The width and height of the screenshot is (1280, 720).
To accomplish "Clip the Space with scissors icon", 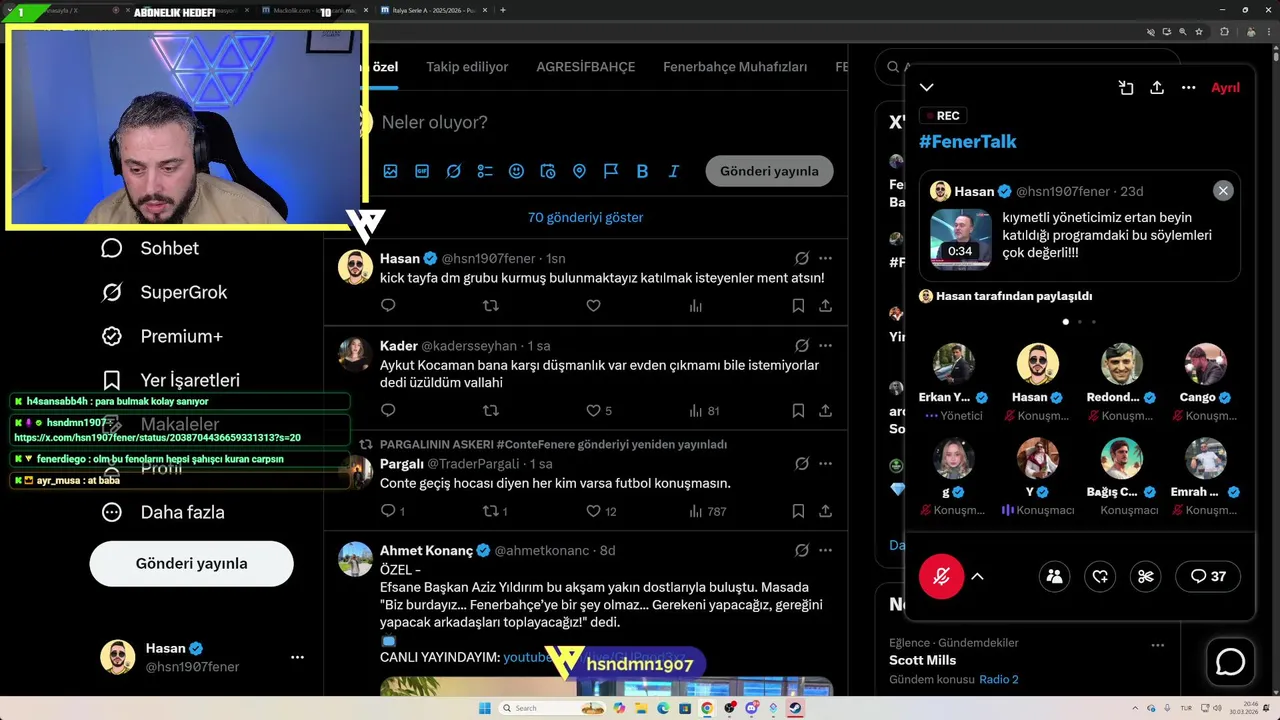I will (1146, 576).
